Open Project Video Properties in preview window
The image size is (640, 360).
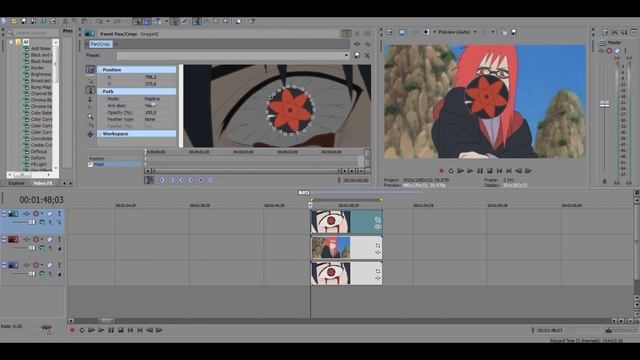pos(389,32)
